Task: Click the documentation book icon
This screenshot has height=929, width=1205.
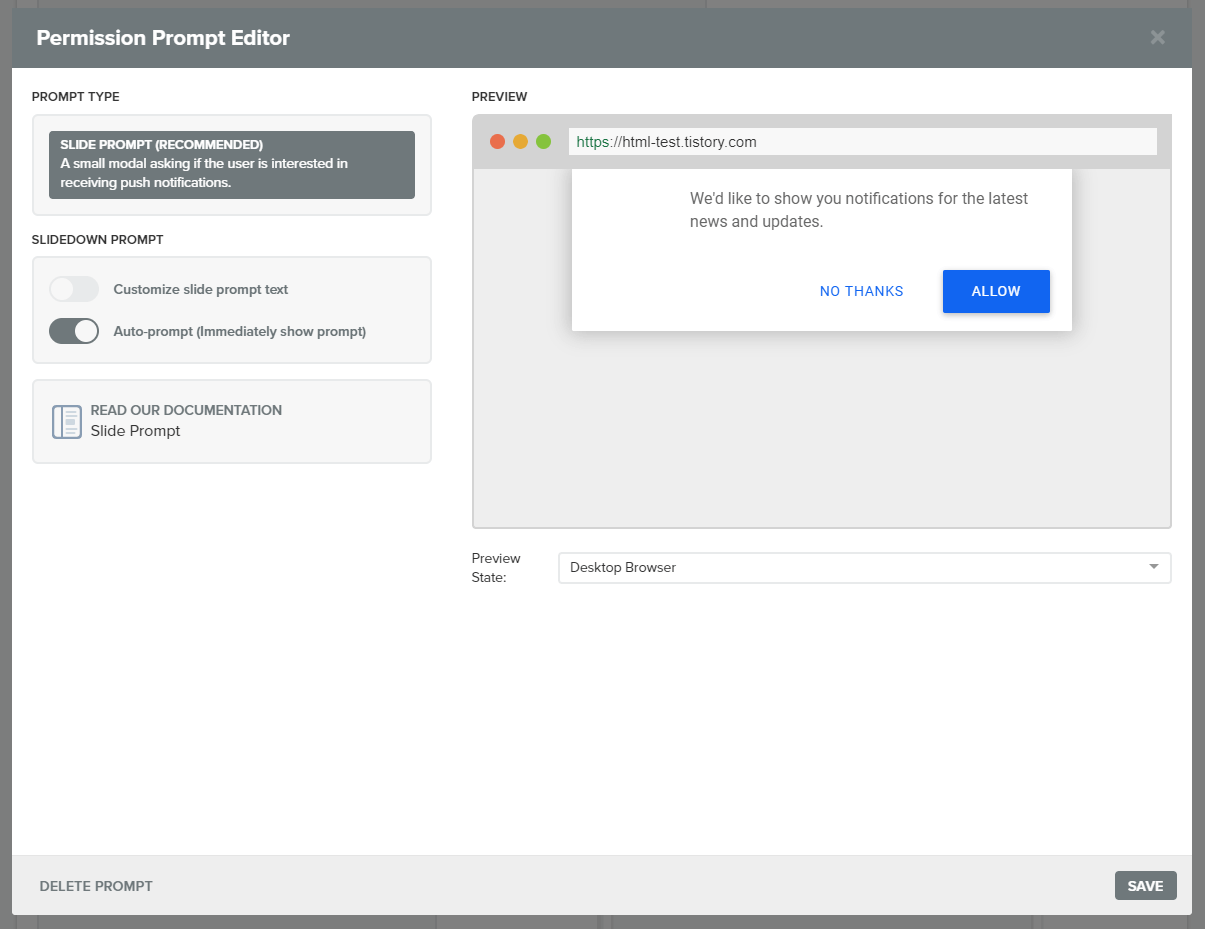Action: point(66,422)
